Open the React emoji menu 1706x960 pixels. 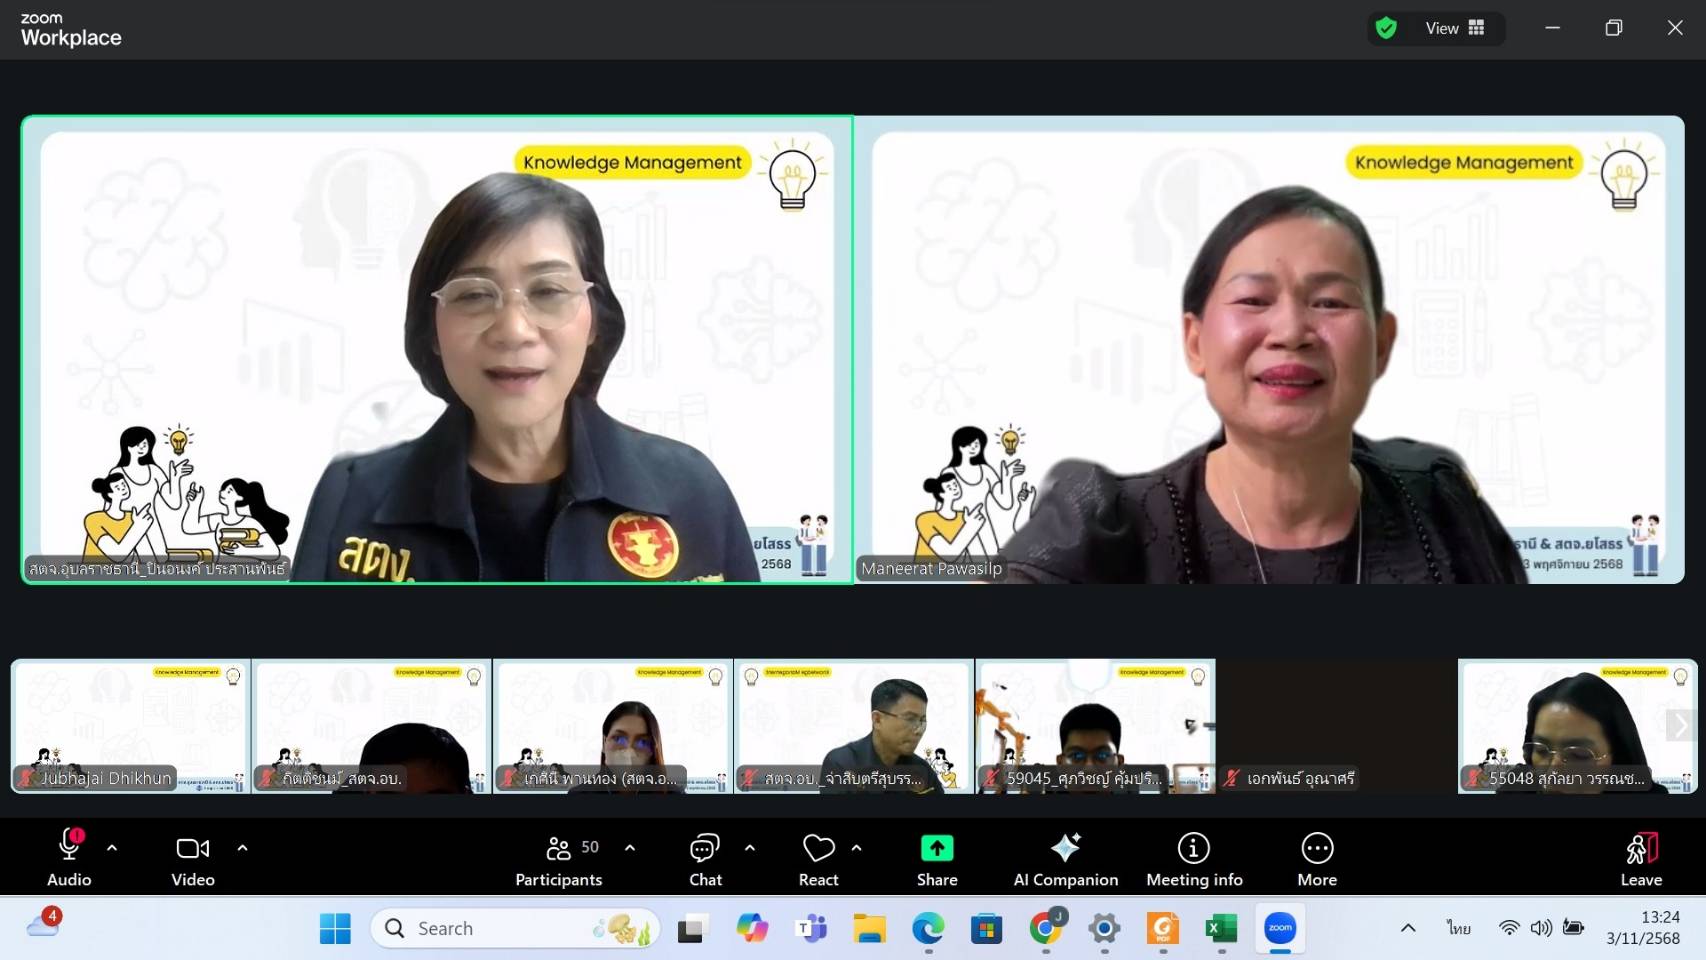818,860
